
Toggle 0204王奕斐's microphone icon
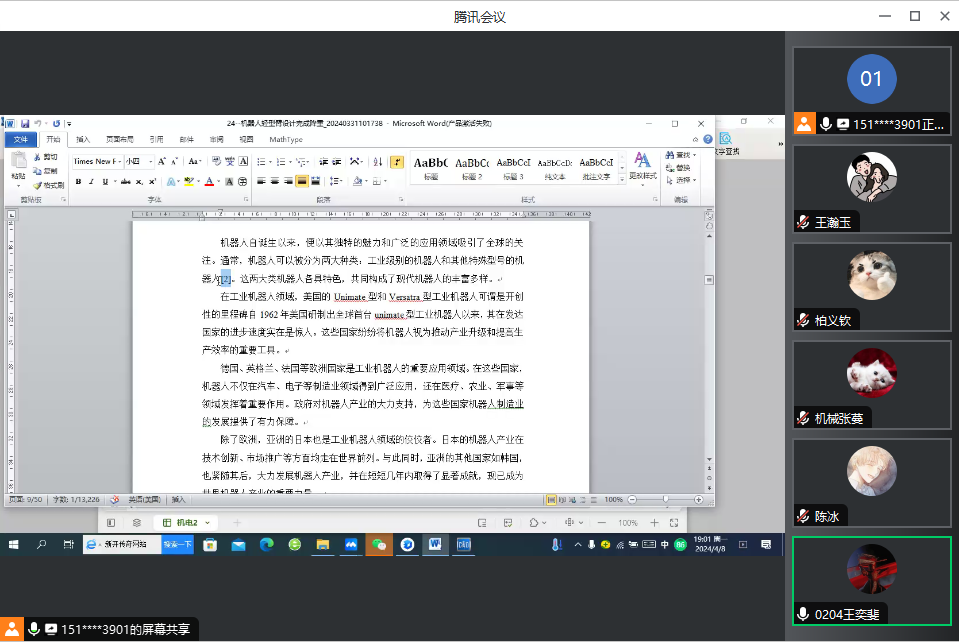click(x=803, y=614)
